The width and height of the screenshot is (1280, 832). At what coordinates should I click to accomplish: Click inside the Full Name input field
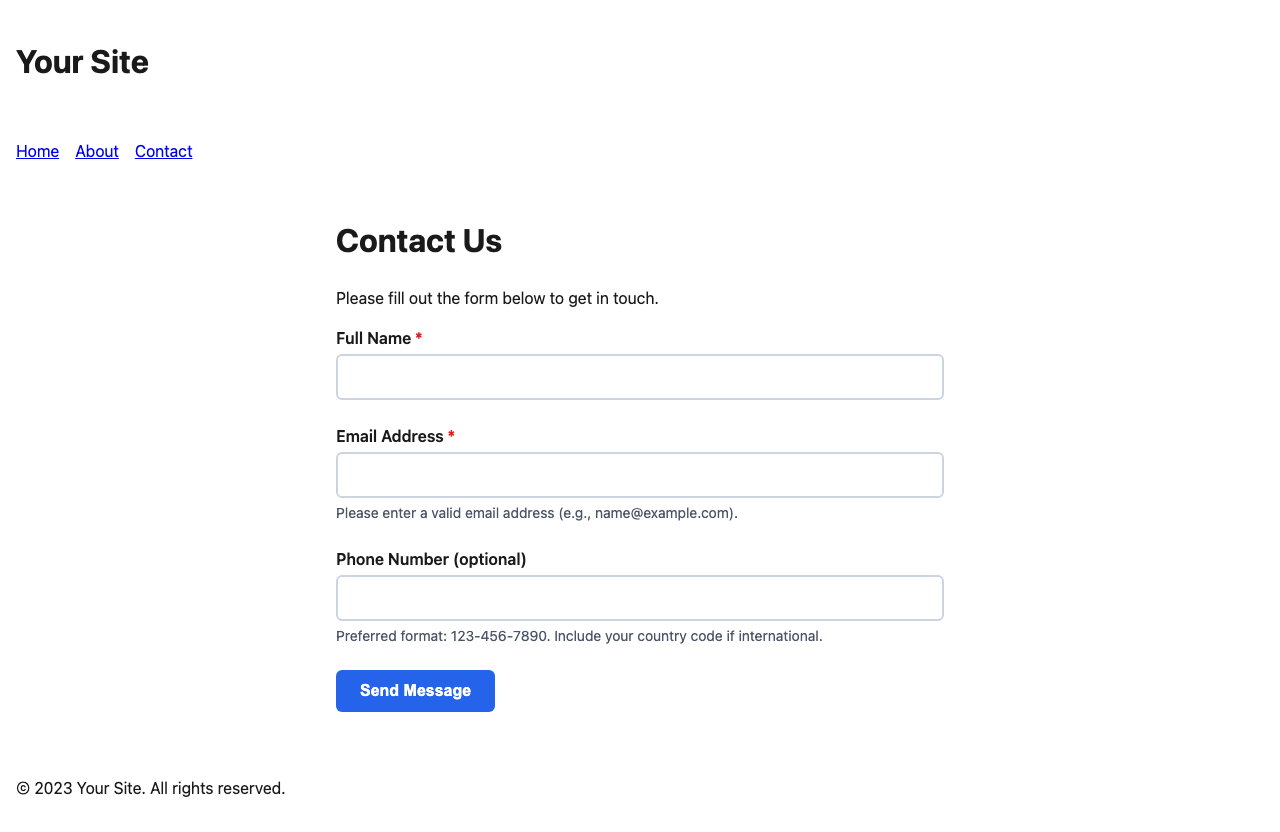click(x=639, y=377)
